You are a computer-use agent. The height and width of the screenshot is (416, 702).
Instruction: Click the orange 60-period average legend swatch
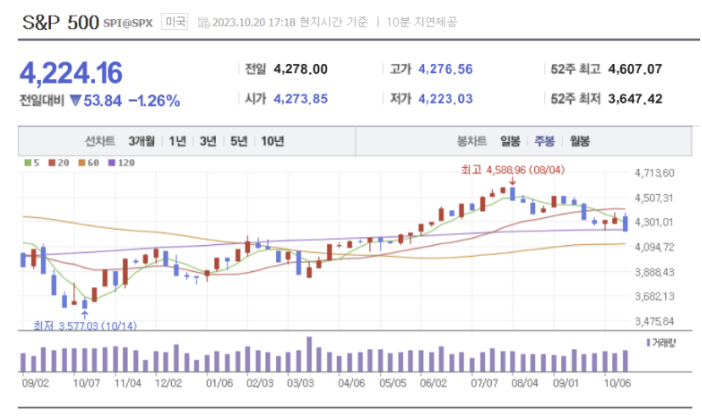click(x=81, y=163)
